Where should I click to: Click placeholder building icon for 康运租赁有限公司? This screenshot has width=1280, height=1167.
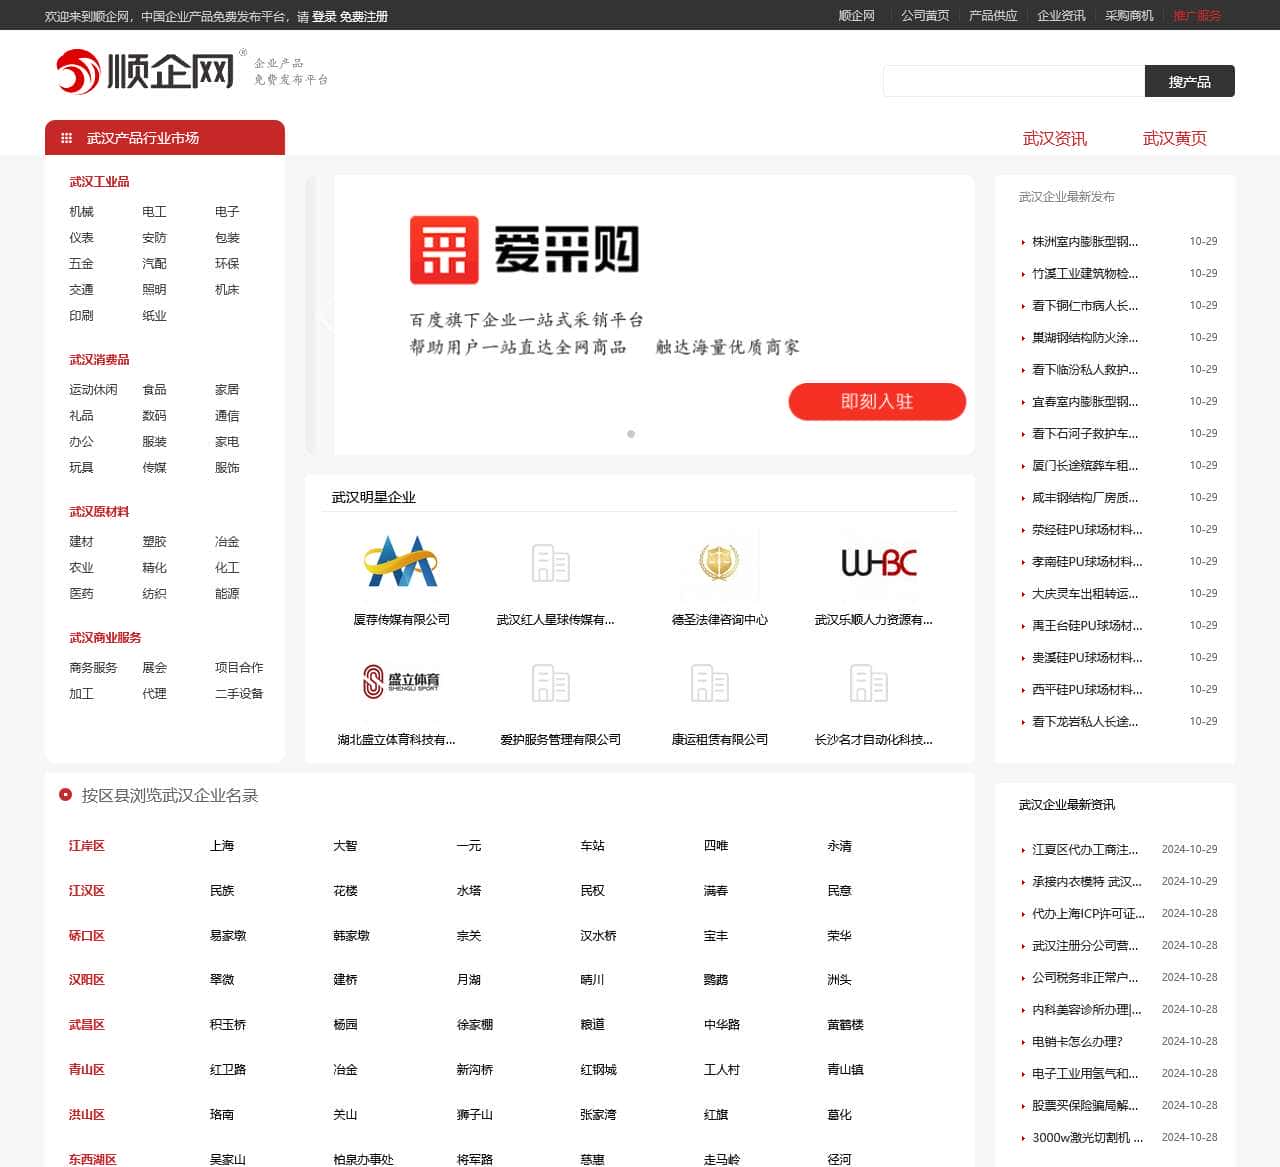tap(710, 683)
